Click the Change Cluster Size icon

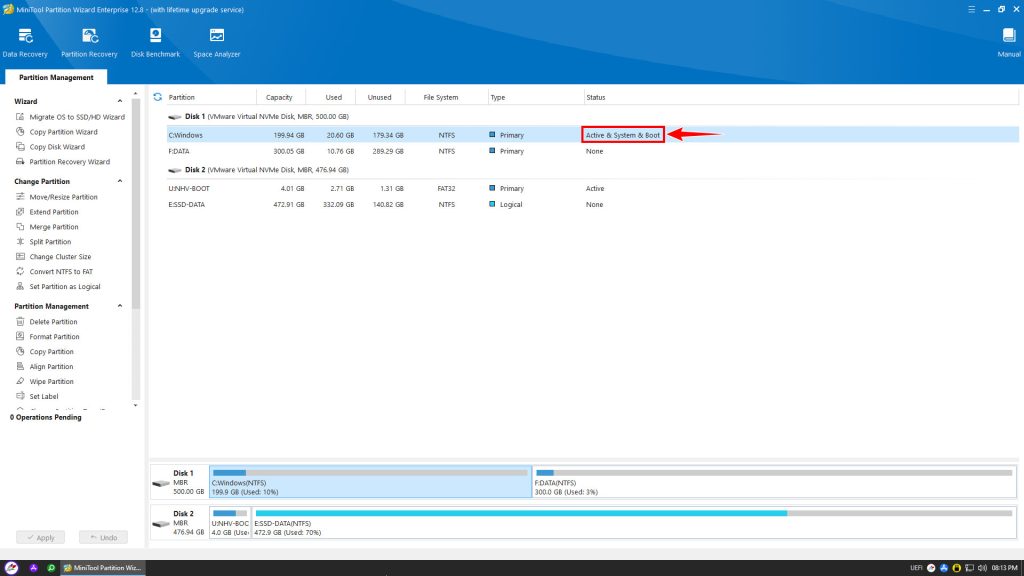coord(20,257)
